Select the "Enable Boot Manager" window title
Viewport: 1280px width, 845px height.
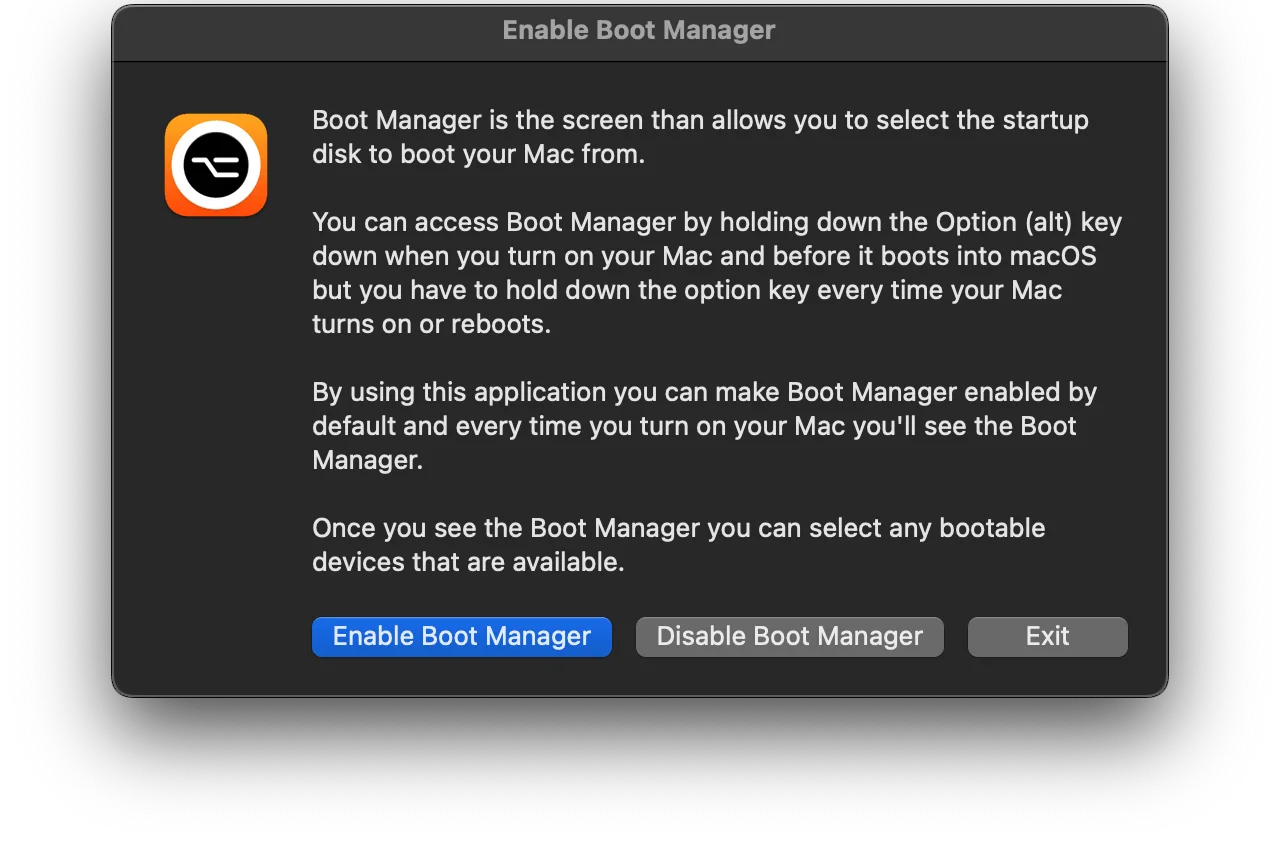[639, 30]
